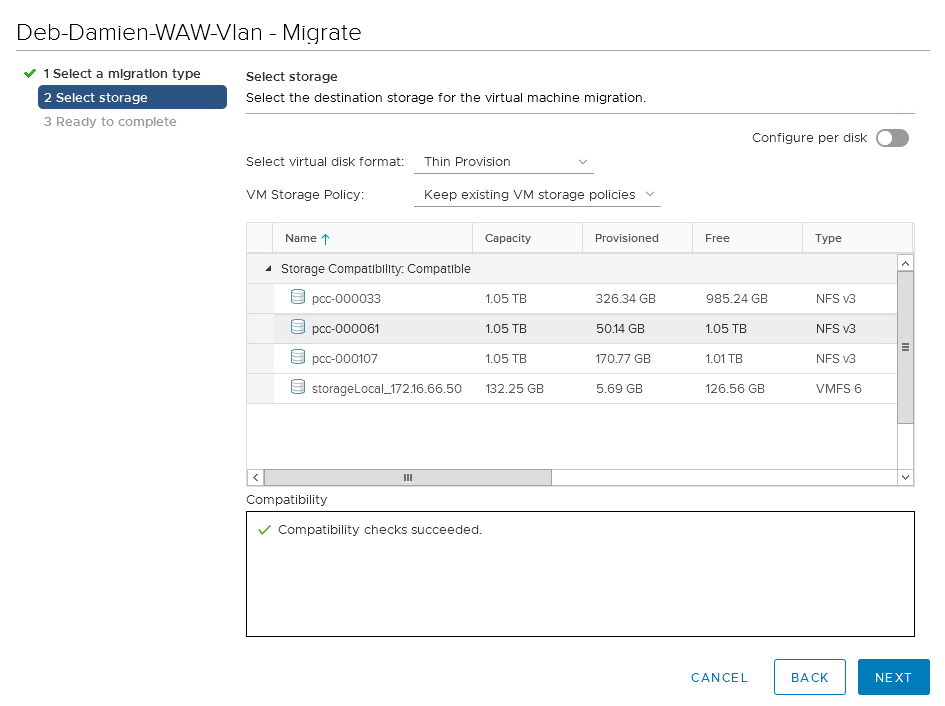Click the pcc-000033 datastore icon
Image resolution: width=945 pixels, height=706 pixels.
pos(298,296)
